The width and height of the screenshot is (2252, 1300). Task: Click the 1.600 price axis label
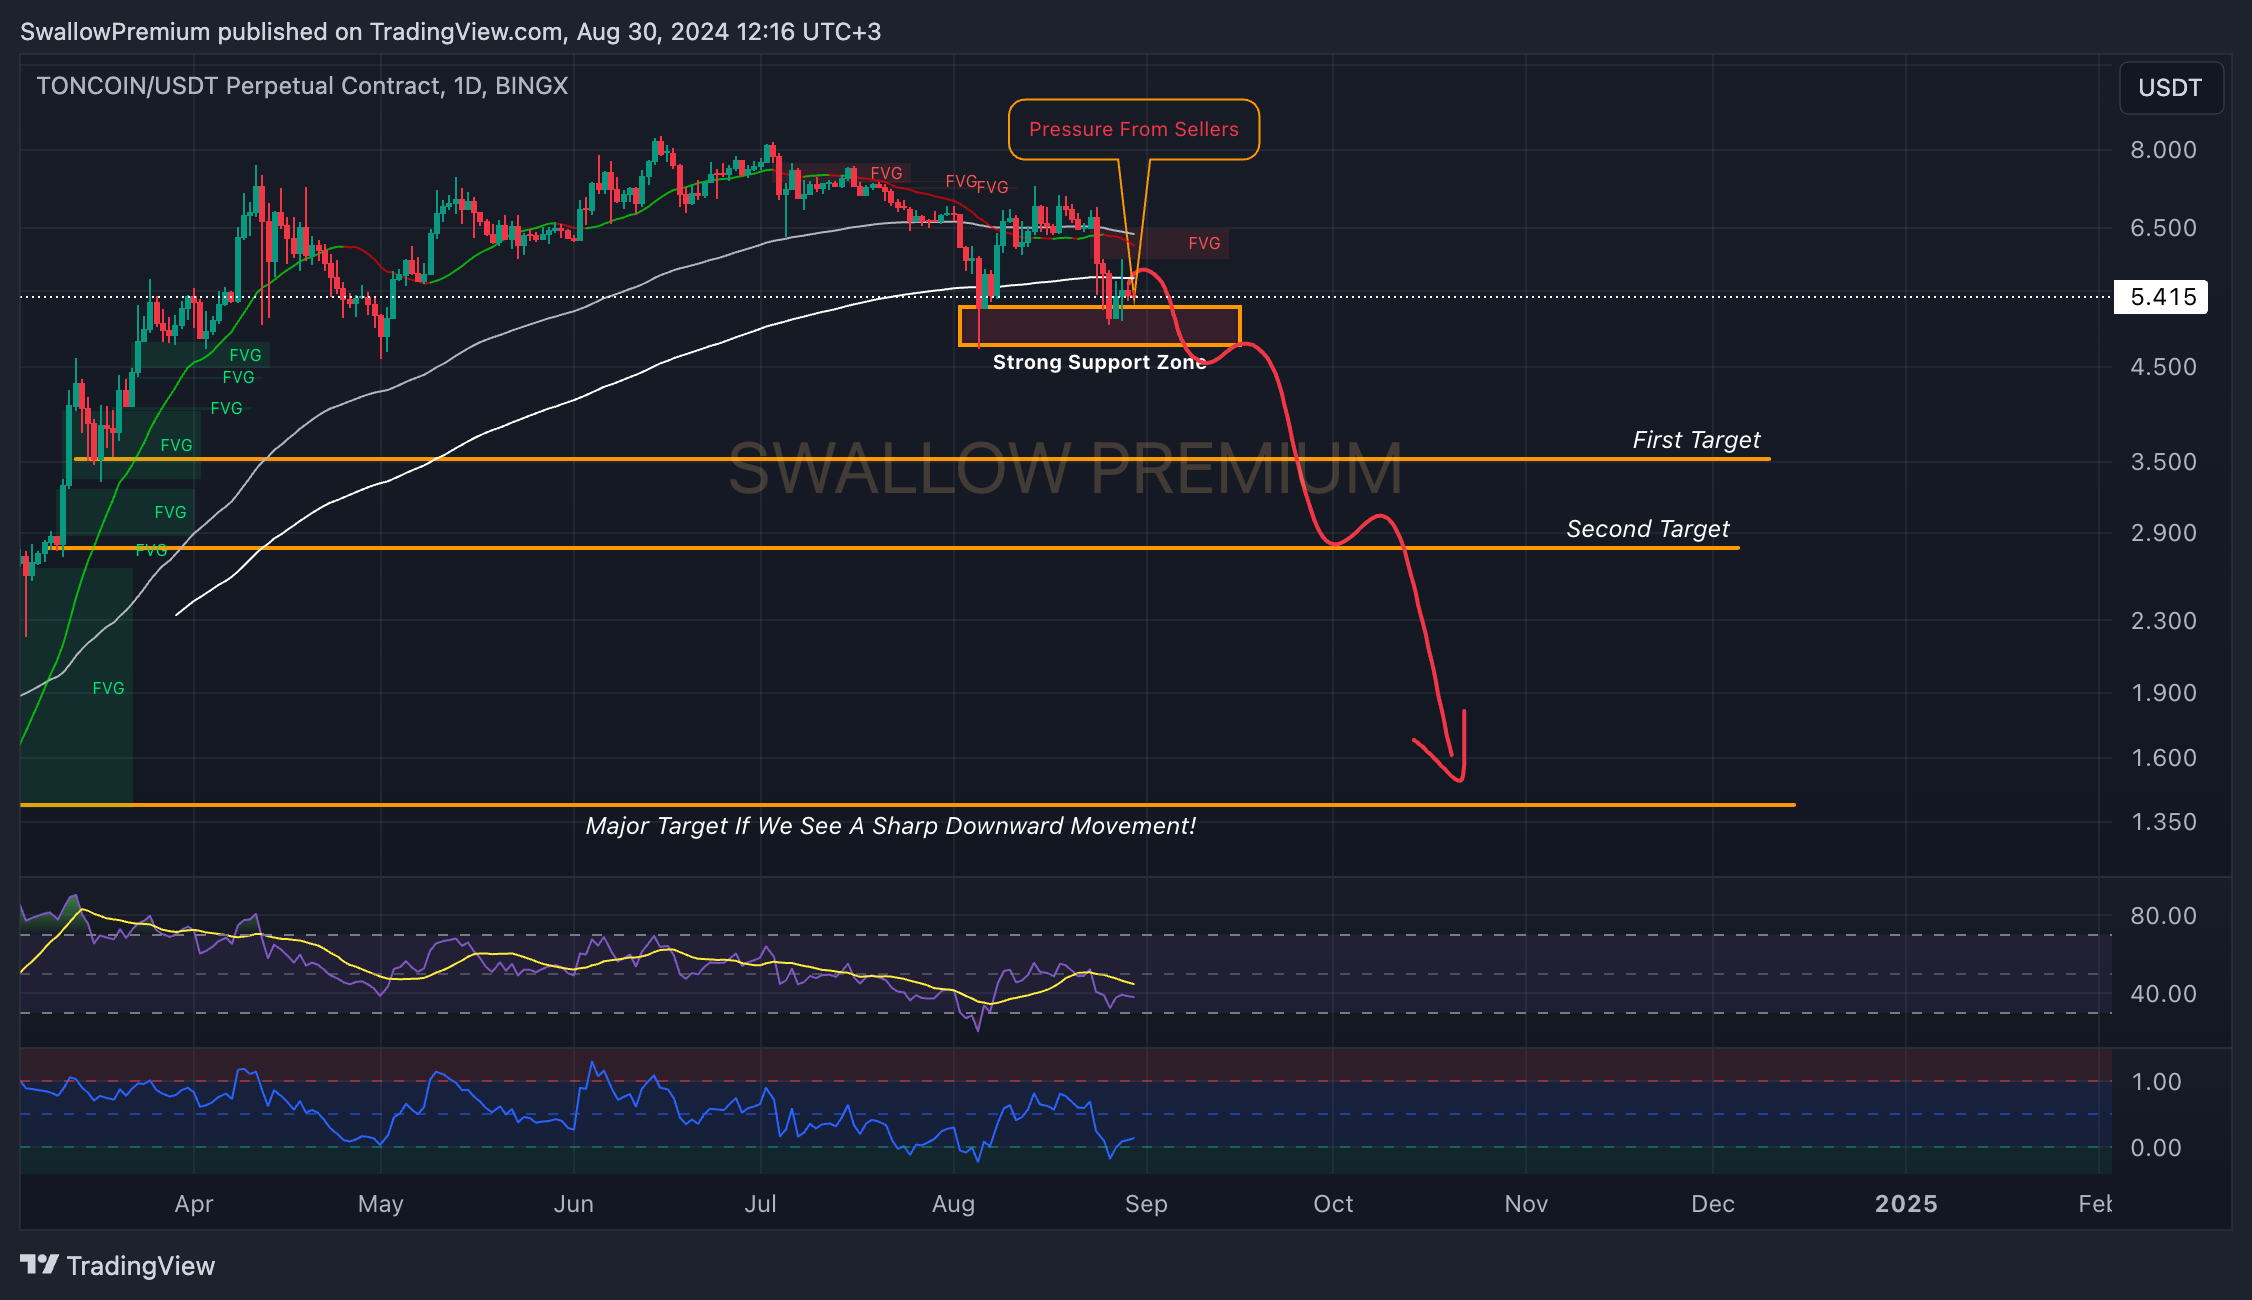click(2163, 758)
